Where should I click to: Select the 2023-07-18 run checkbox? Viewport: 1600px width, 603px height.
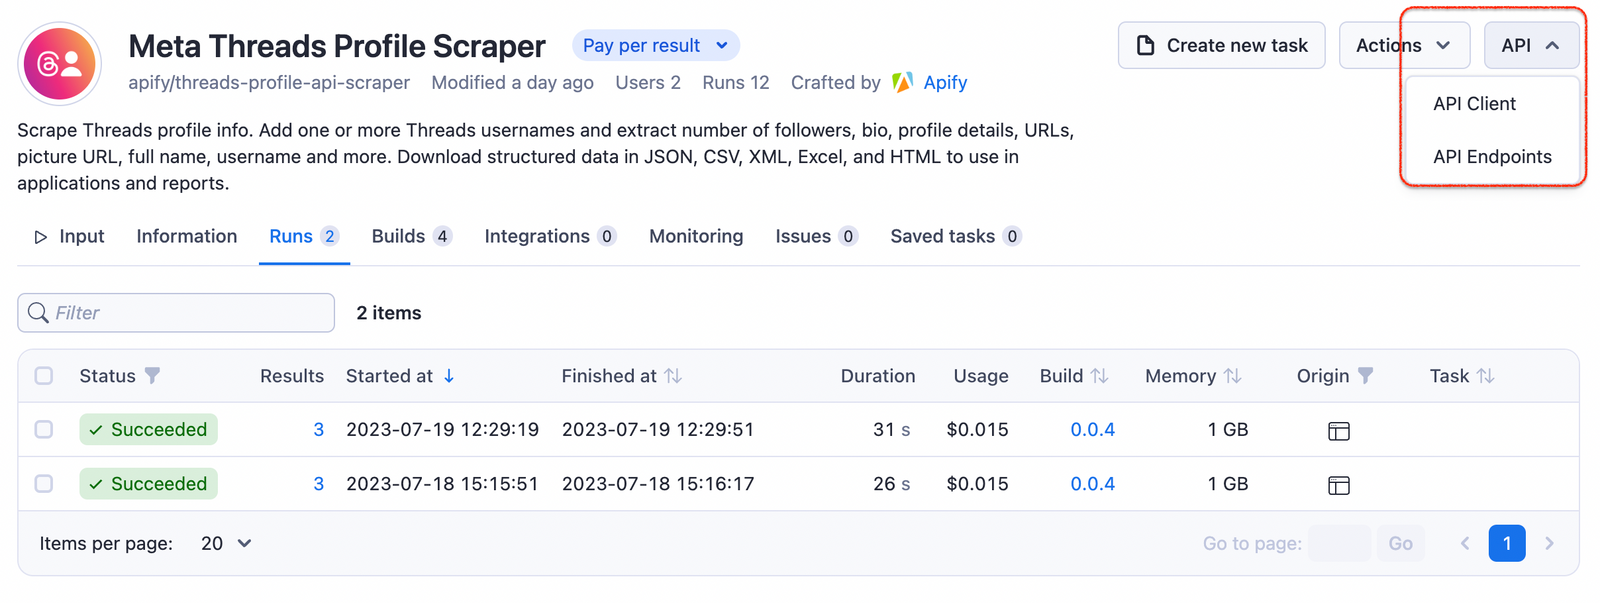coord(44,483)
